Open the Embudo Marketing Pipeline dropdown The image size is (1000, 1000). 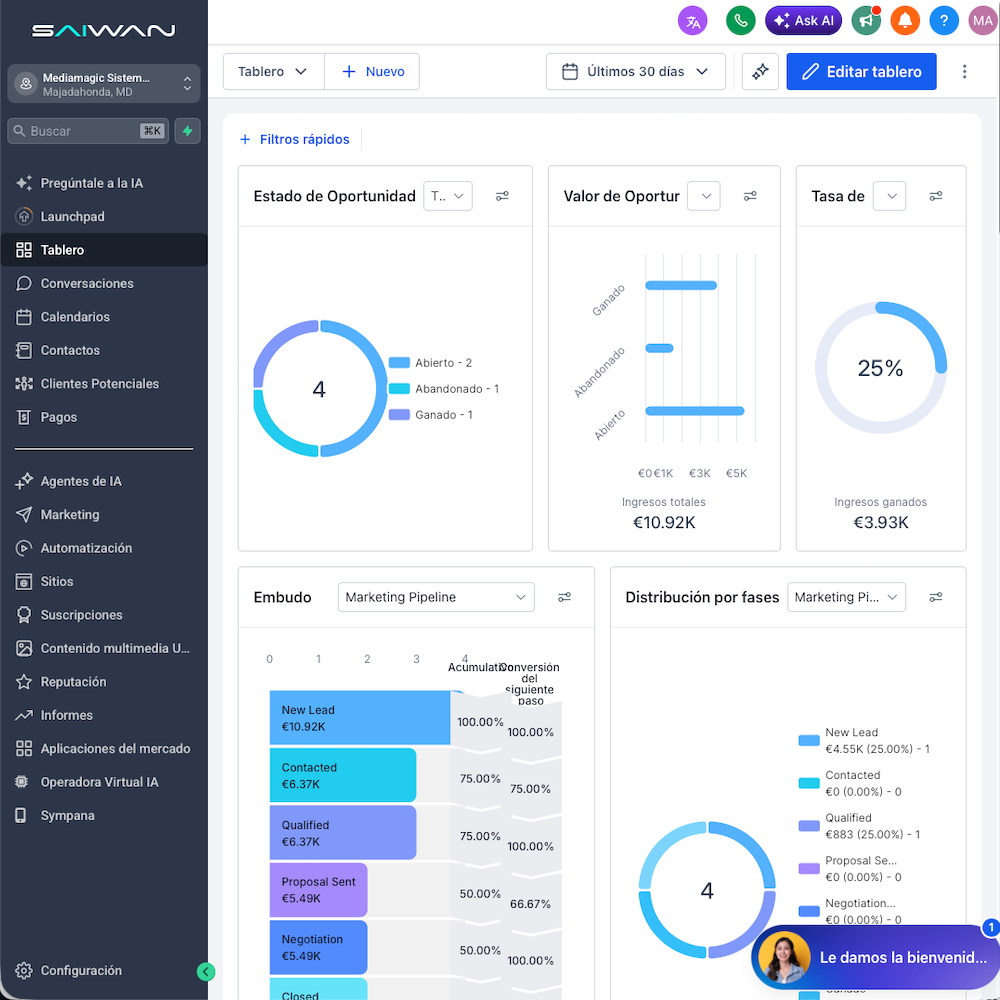click(436, 597)
